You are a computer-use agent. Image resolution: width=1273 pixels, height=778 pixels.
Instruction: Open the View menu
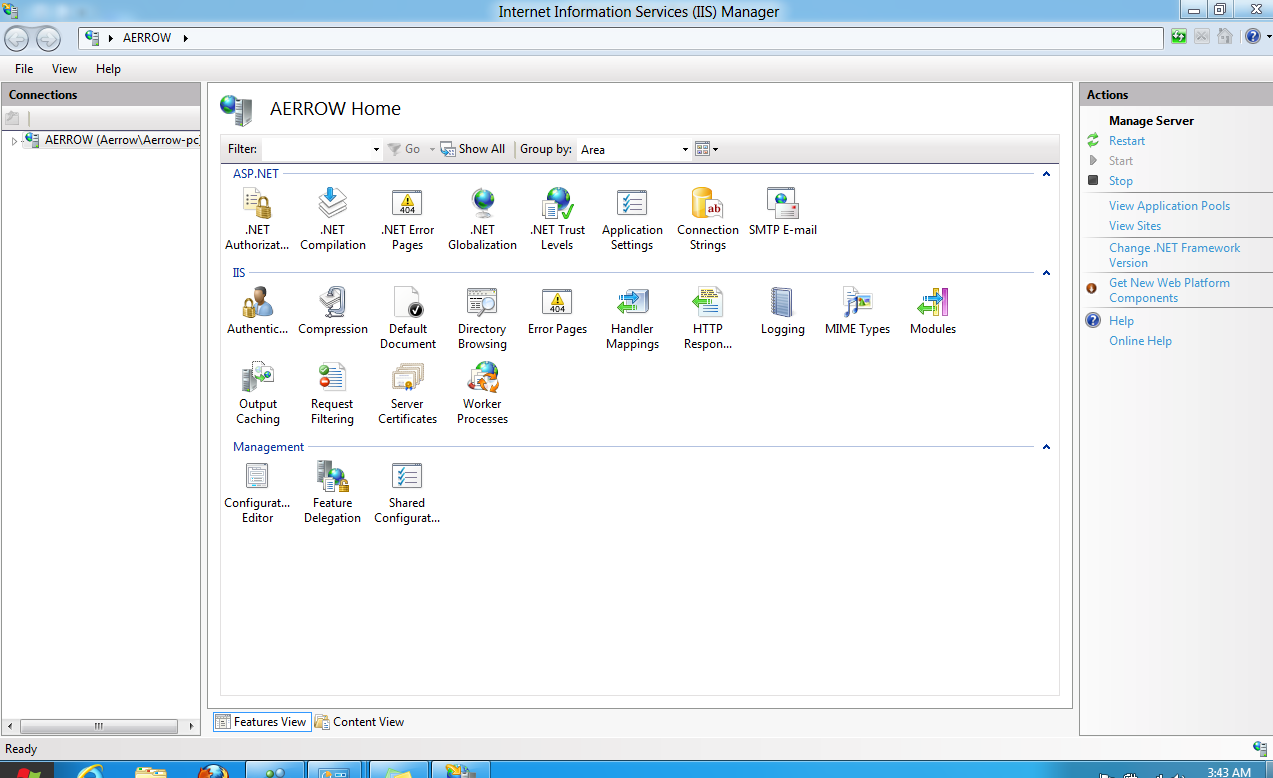tap(64, 69)
